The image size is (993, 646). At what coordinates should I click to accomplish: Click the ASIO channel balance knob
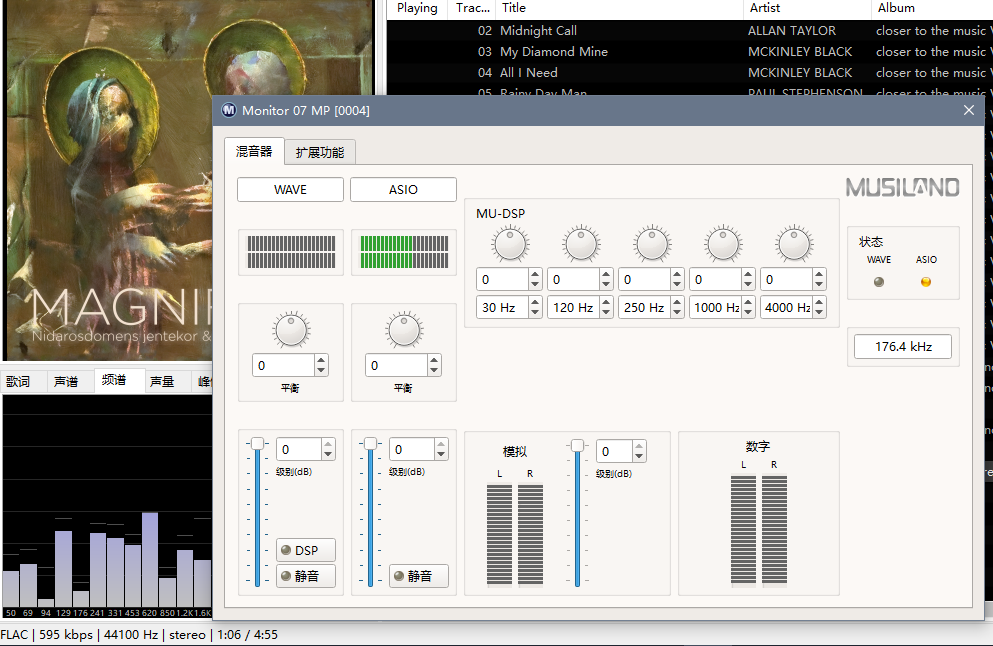click(x=403, y=330)
